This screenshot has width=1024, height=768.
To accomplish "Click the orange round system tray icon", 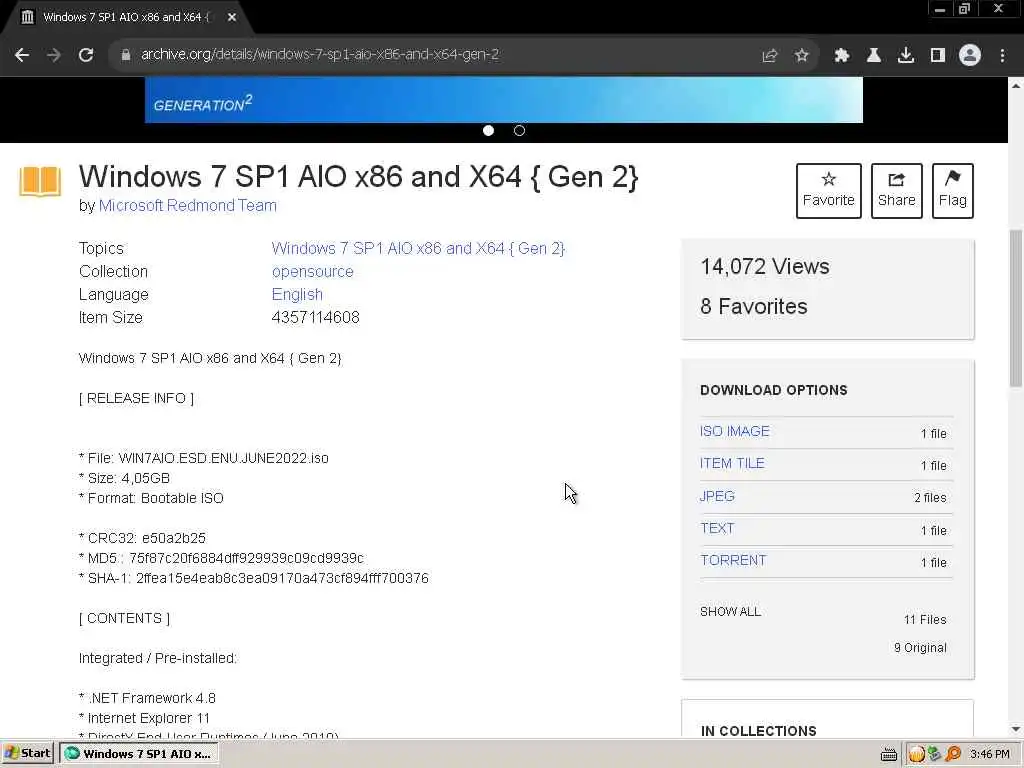I will pos(916,754).
